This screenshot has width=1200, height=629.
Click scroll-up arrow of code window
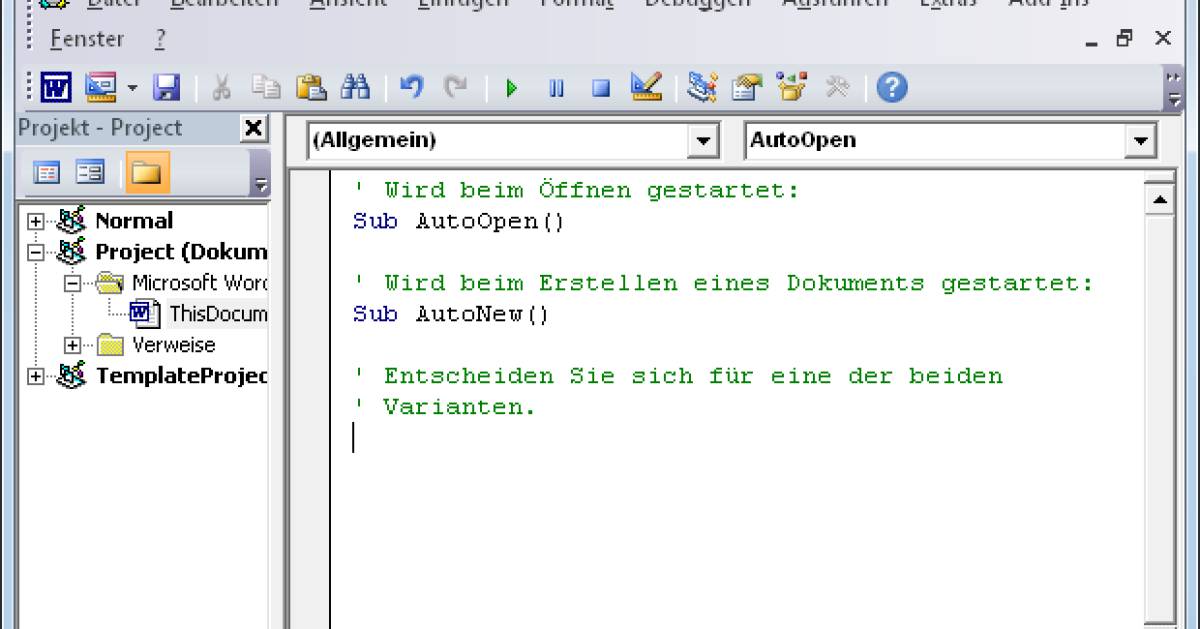1160,201
